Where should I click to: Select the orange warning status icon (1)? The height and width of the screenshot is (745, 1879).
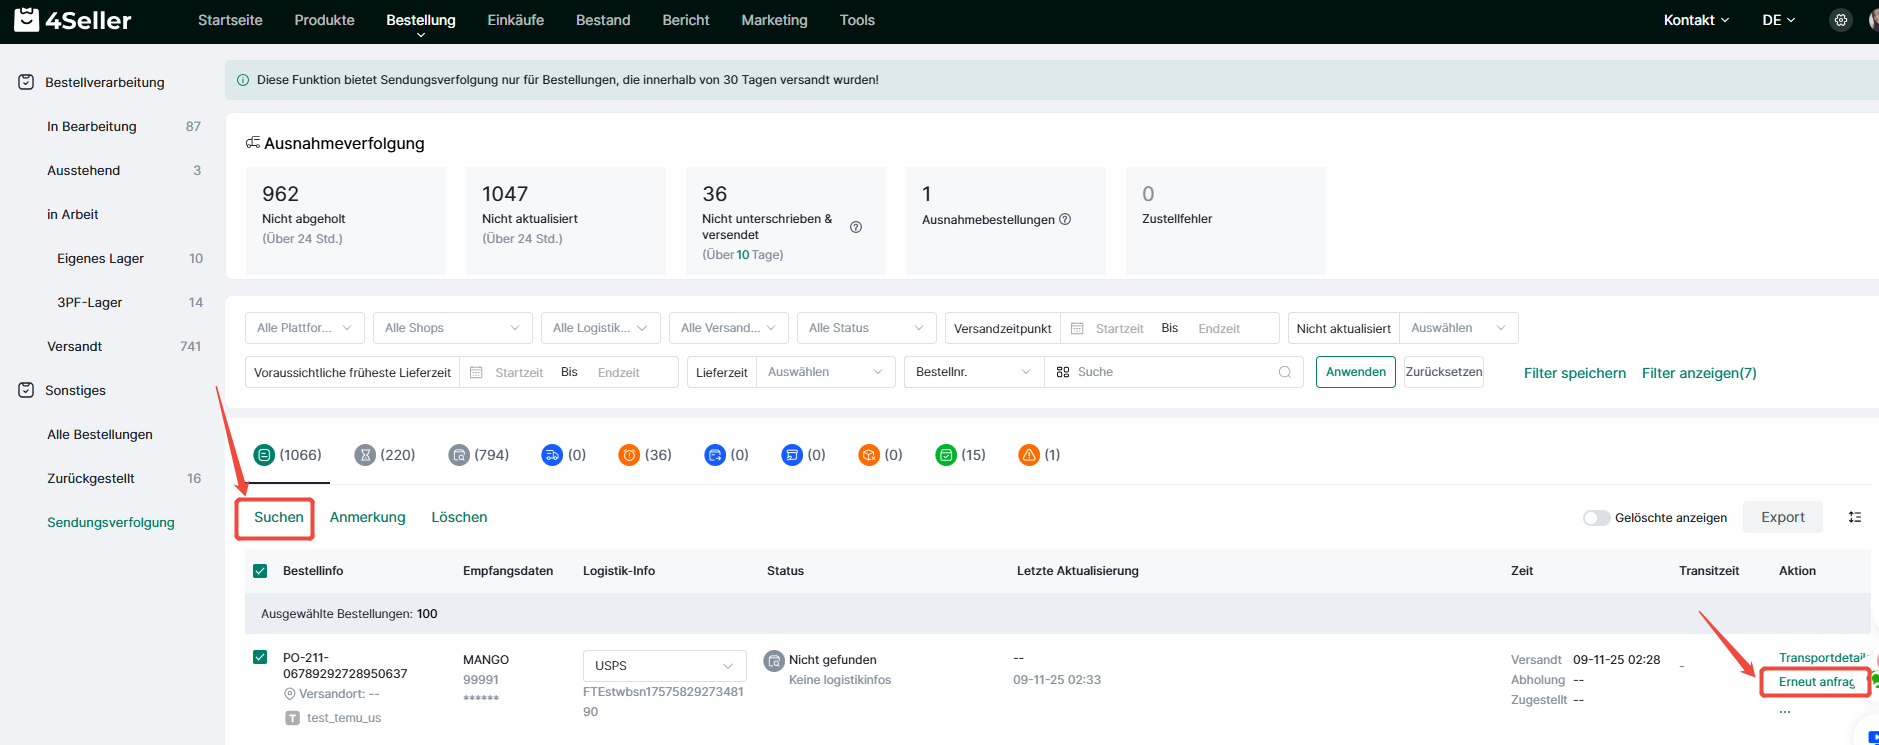1029,455
